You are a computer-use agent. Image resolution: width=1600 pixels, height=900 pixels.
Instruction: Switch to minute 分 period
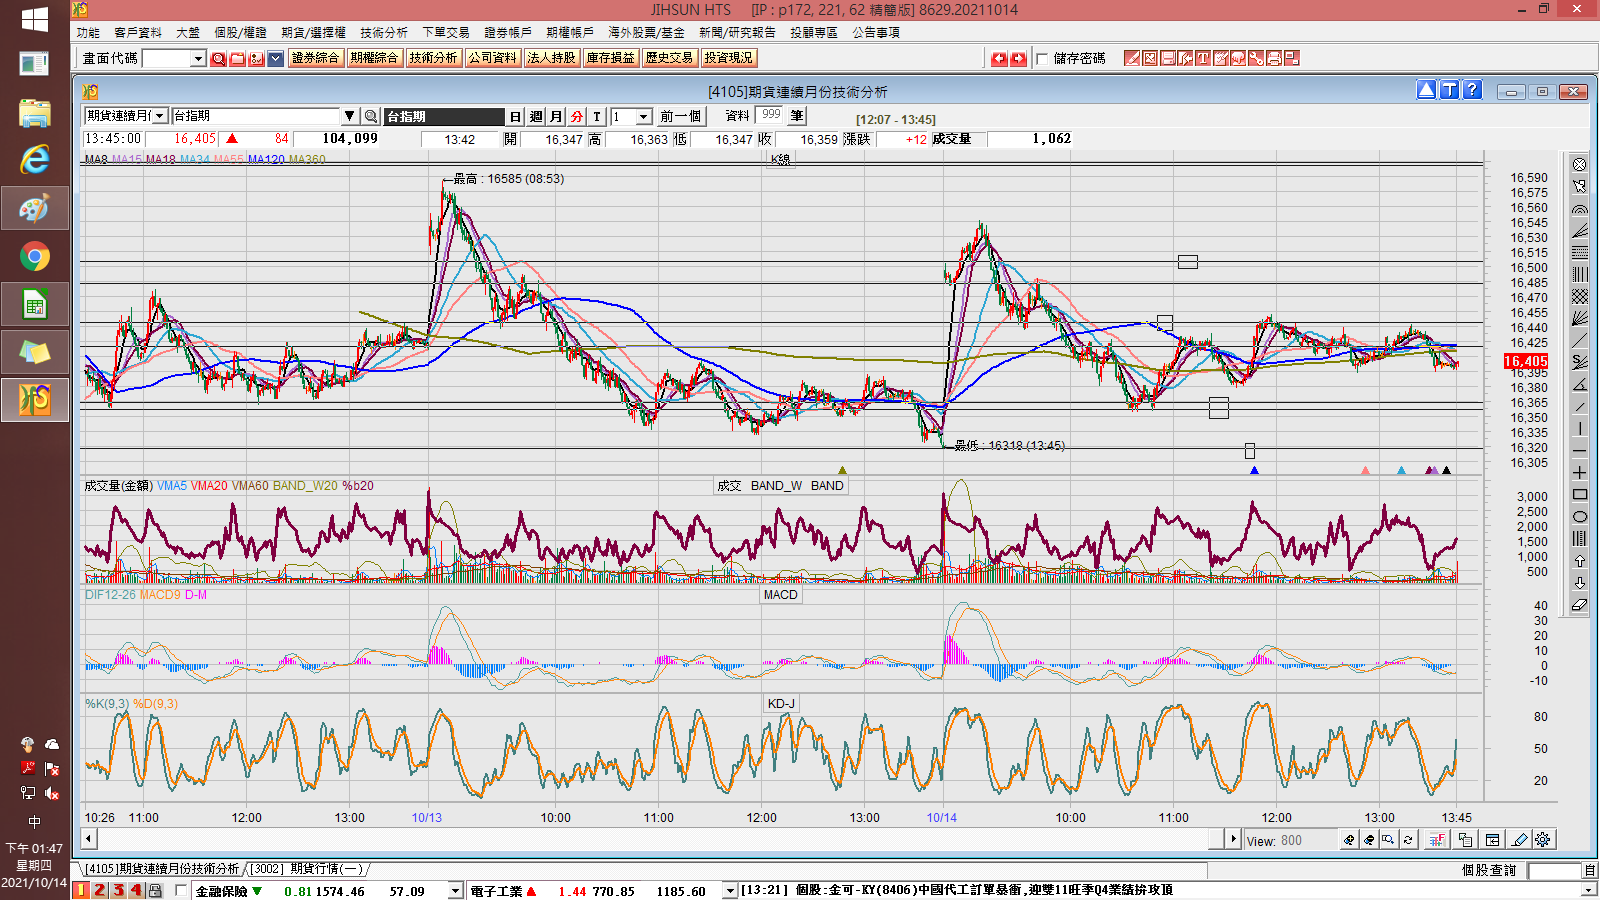tap(577, 117)
